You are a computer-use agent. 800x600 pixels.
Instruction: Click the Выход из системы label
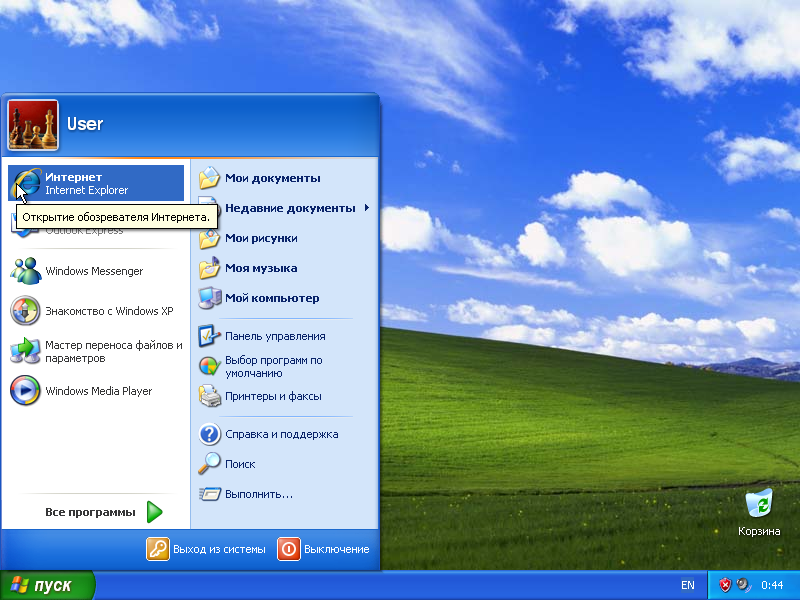point(219,549)
